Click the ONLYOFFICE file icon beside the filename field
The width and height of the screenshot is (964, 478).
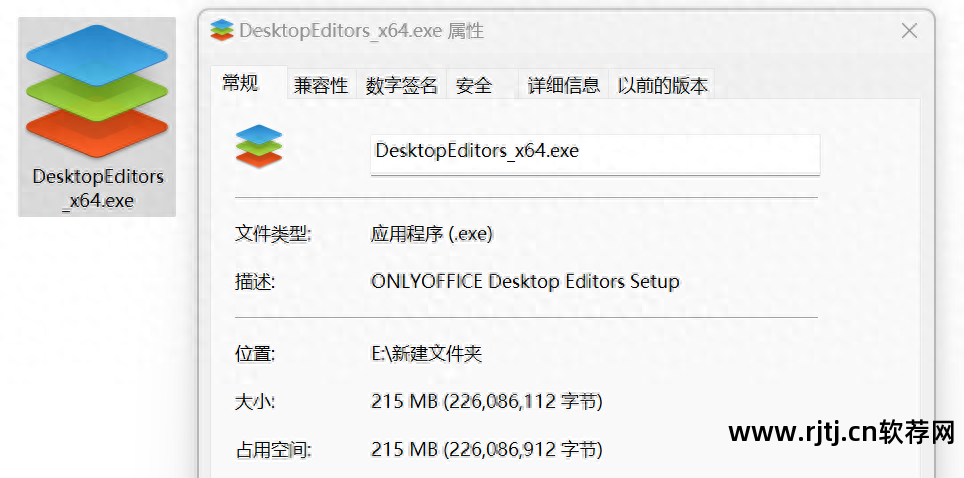pos(259,147)
